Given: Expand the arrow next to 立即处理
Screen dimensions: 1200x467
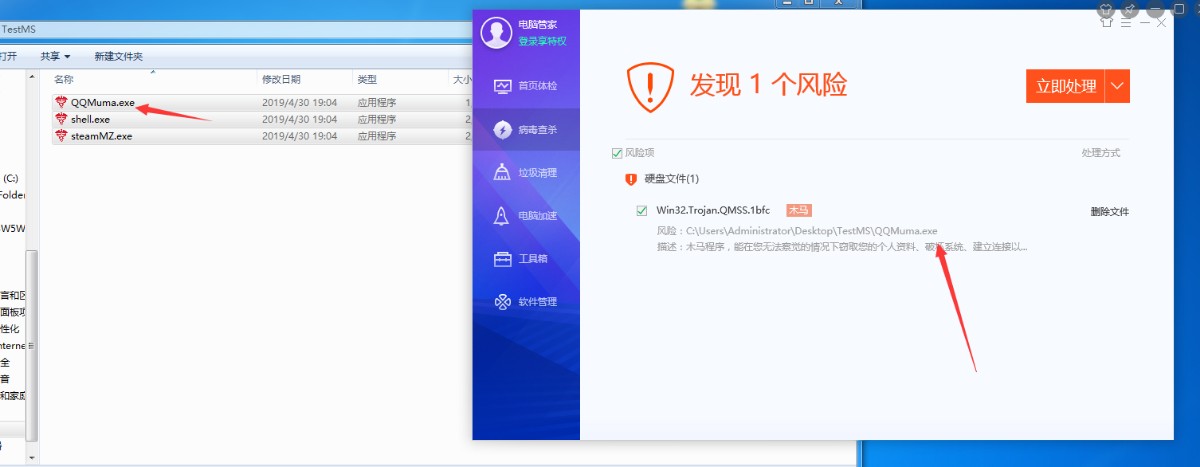Looking at the screenshot, I should click(1117, 87).
